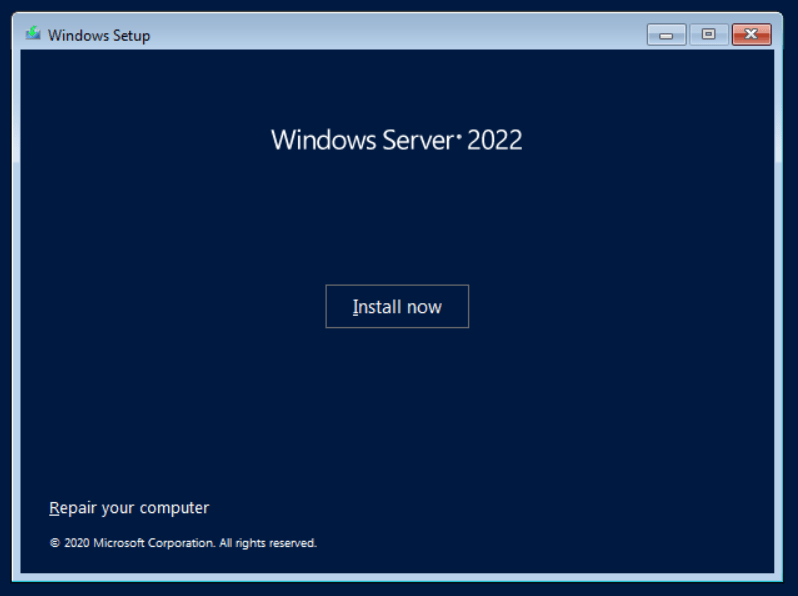The width and height of the screenshot is (798, 596).
Task: Click the word Server in the heading
Action: coord(416,140)
